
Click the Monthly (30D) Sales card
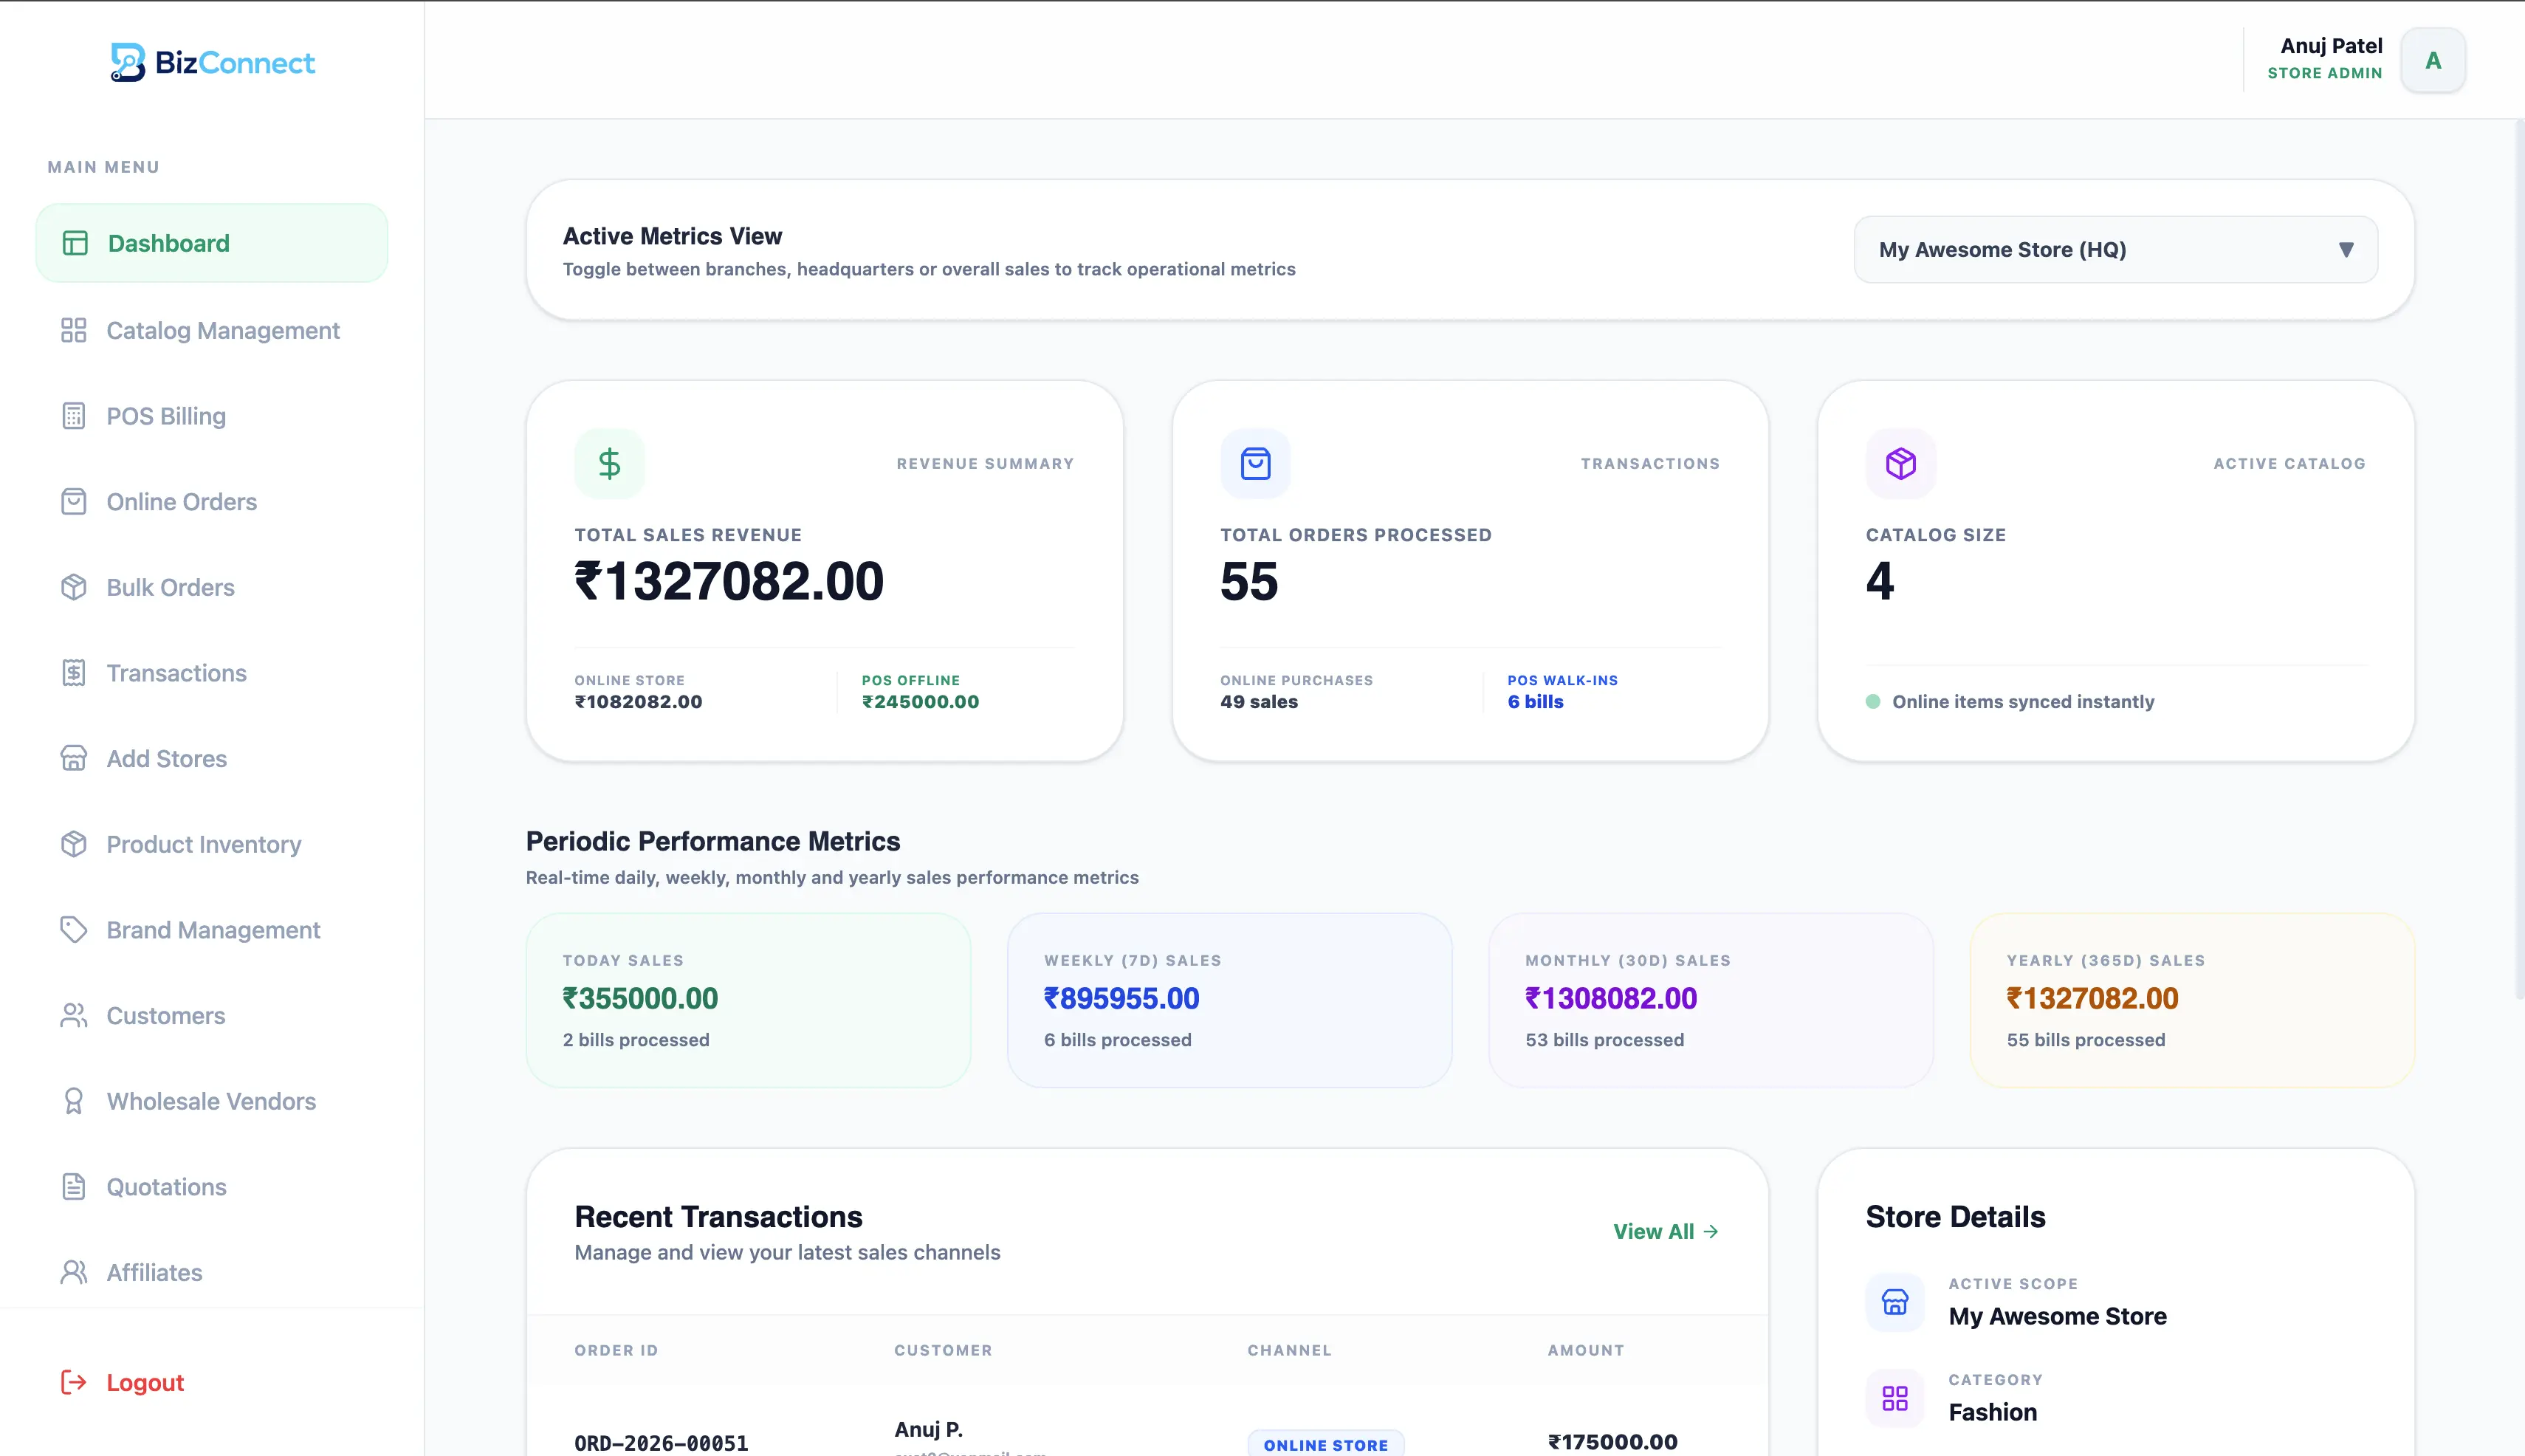click(x=1711, y=1000)
